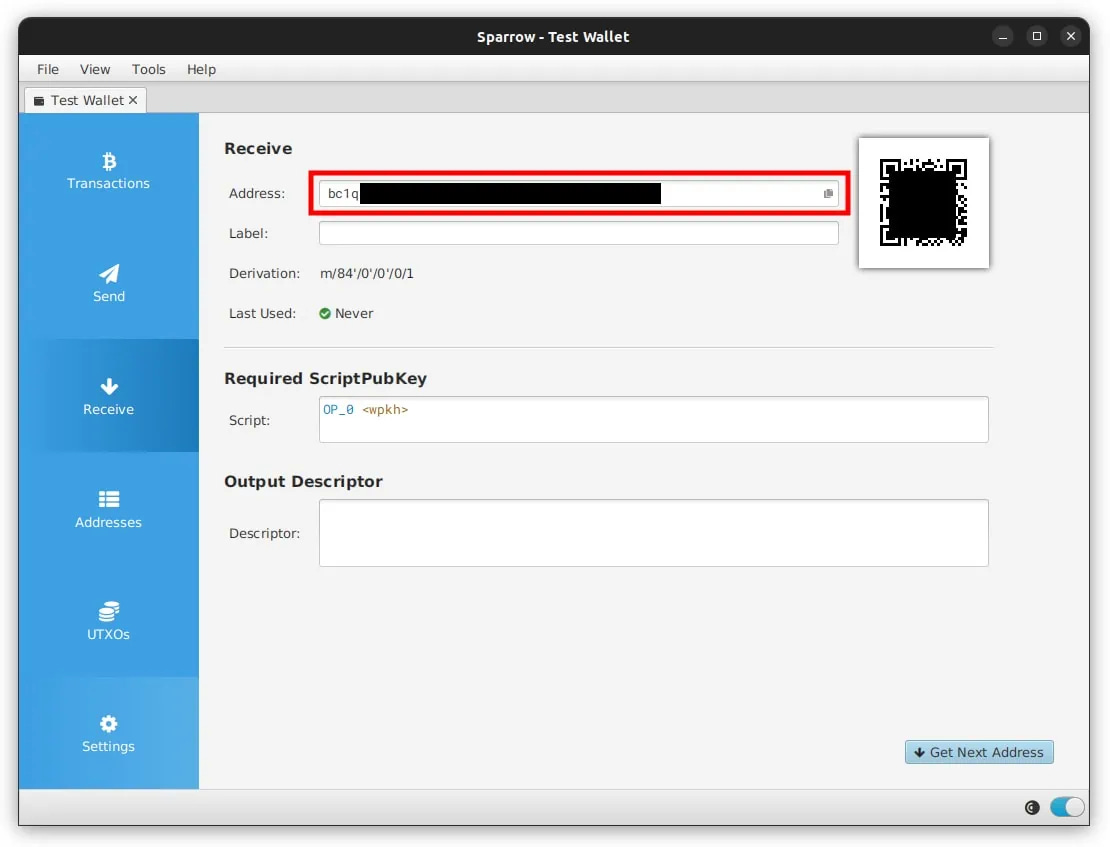The width and height of the screenshot is (1110, 847).
Task: Open the wallet Settings in the sidebar
Action: tap(108, 734)
